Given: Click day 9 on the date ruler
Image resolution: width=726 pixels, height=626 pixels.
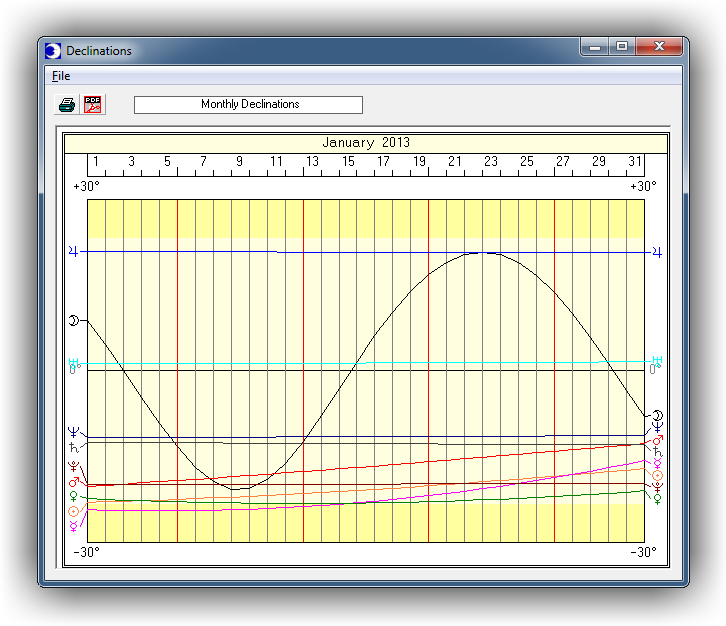Looking at the screenshot, I should (239, 161).
